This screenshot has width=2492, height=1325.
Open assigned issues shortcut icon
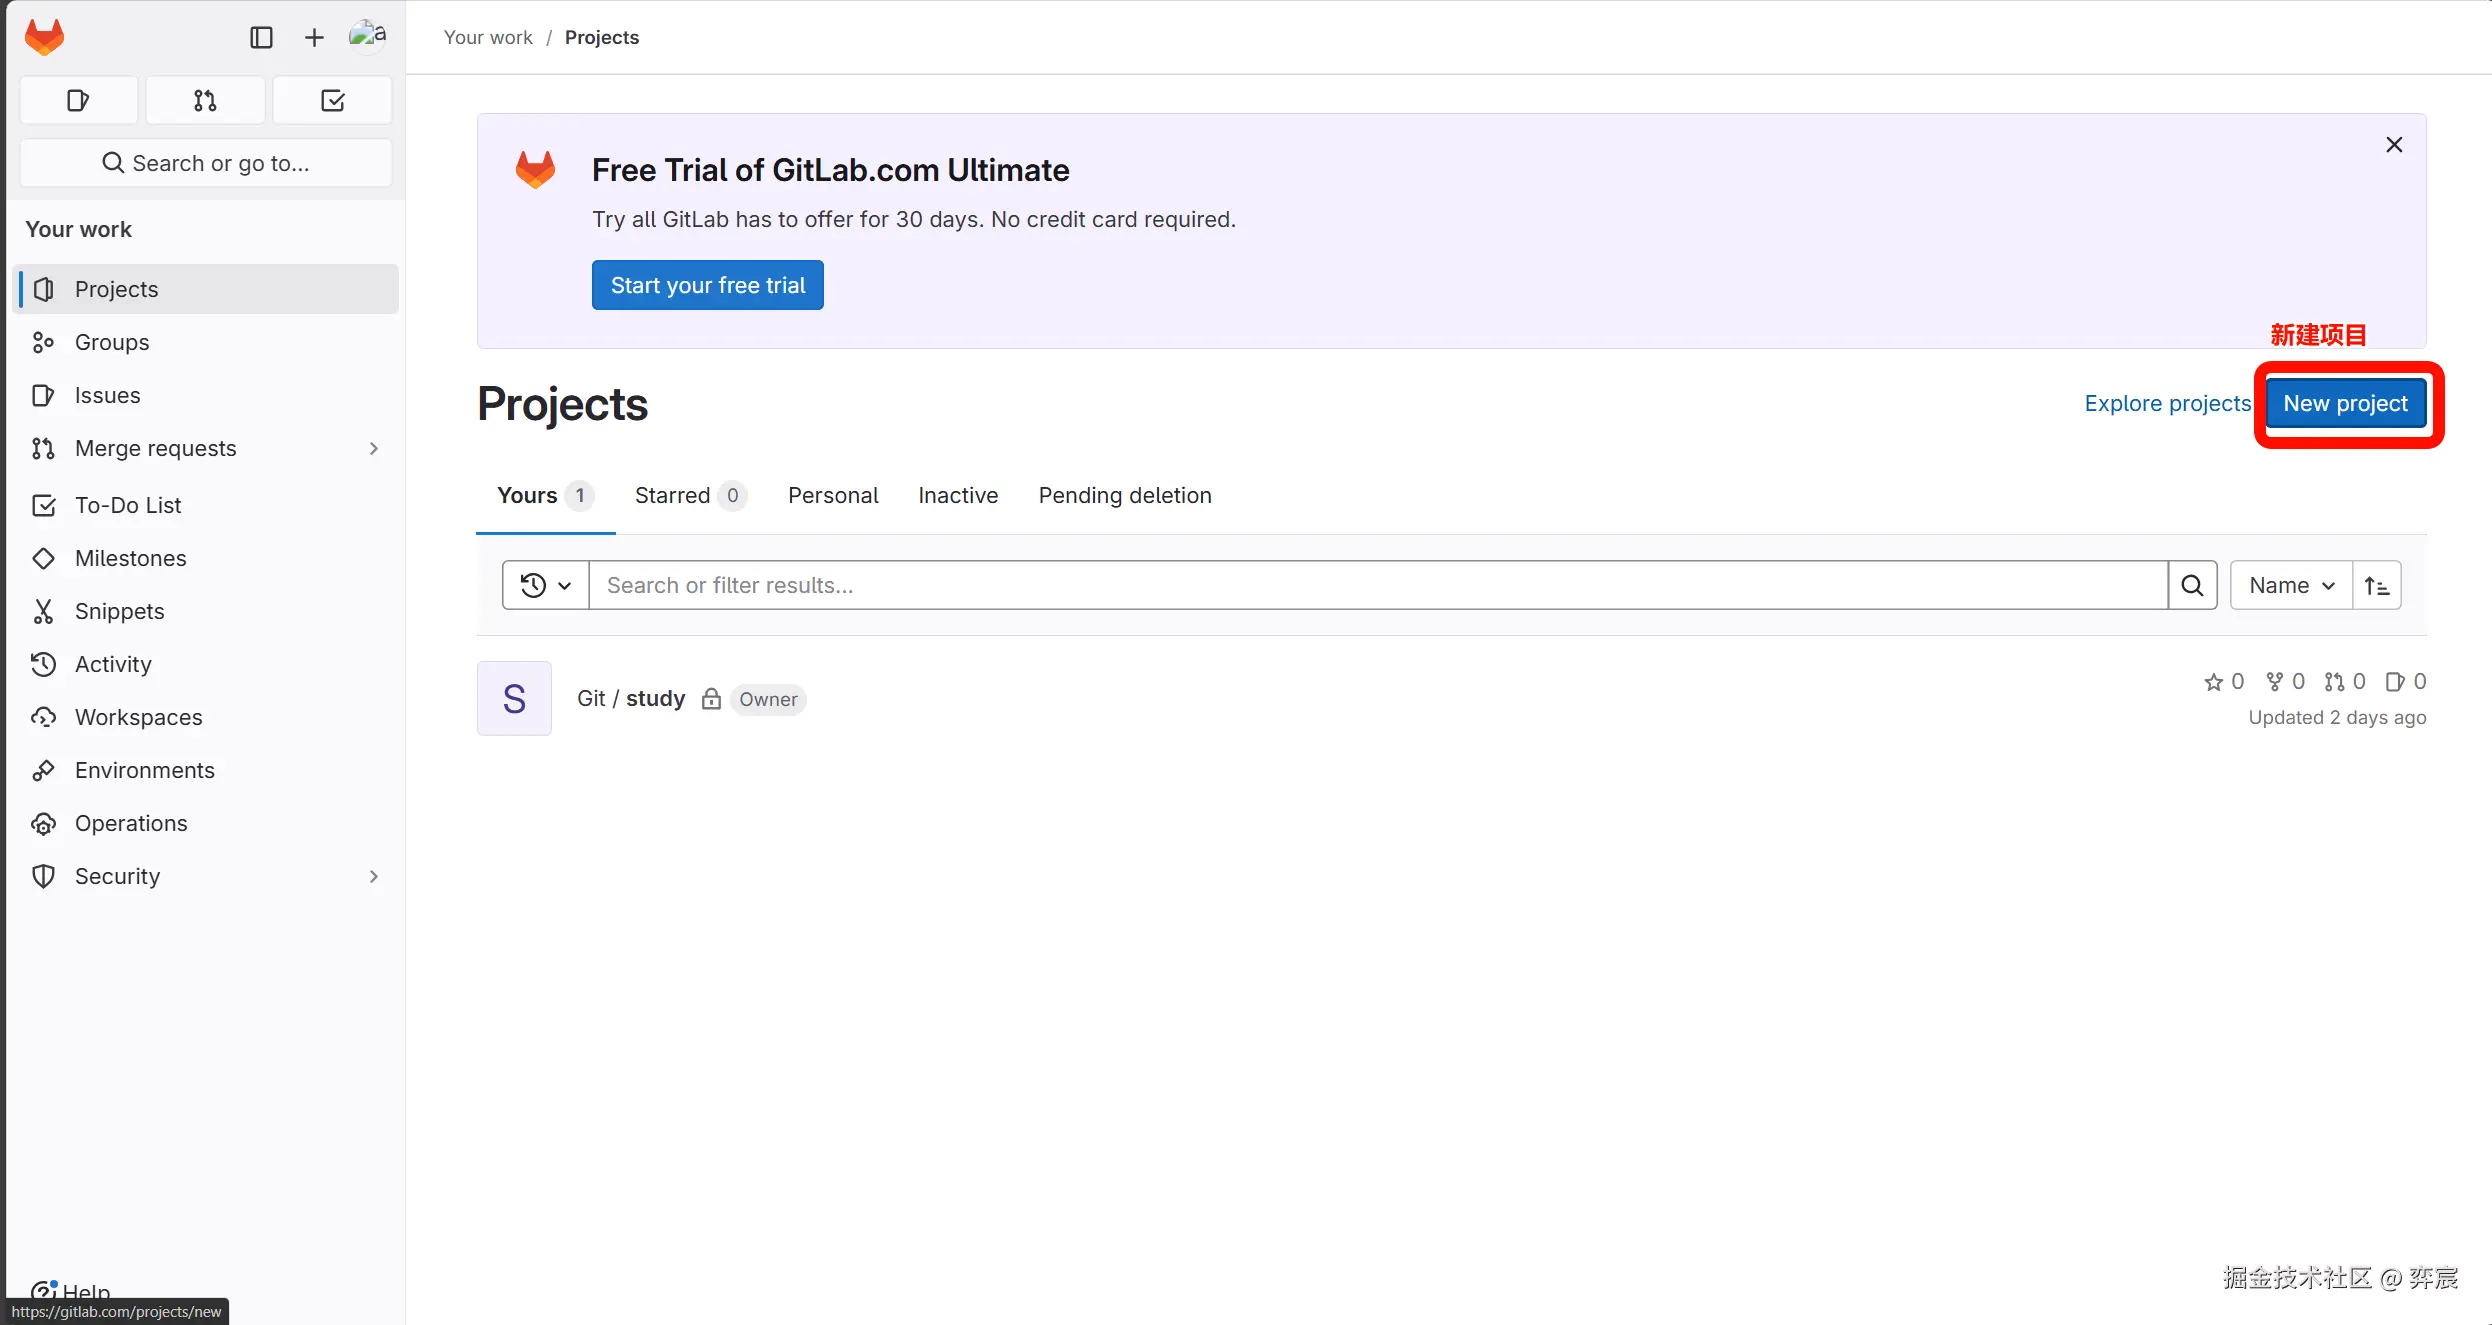pyautogui.click(x=78, y=100)
